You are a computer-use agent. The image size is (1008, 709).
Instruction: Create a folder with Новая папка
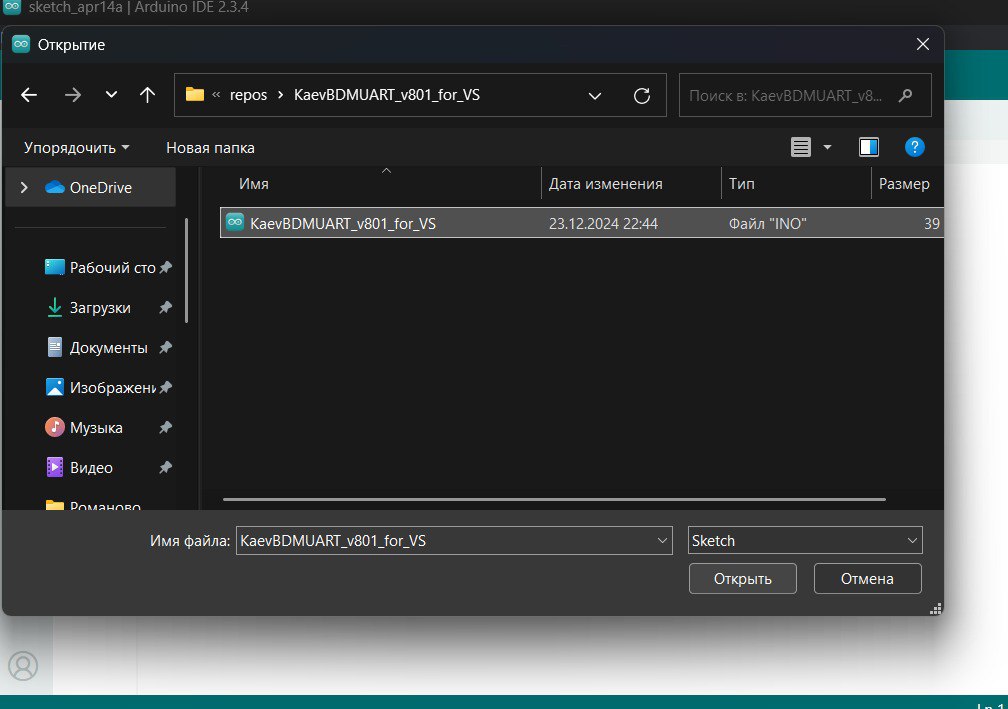point(210,148)
